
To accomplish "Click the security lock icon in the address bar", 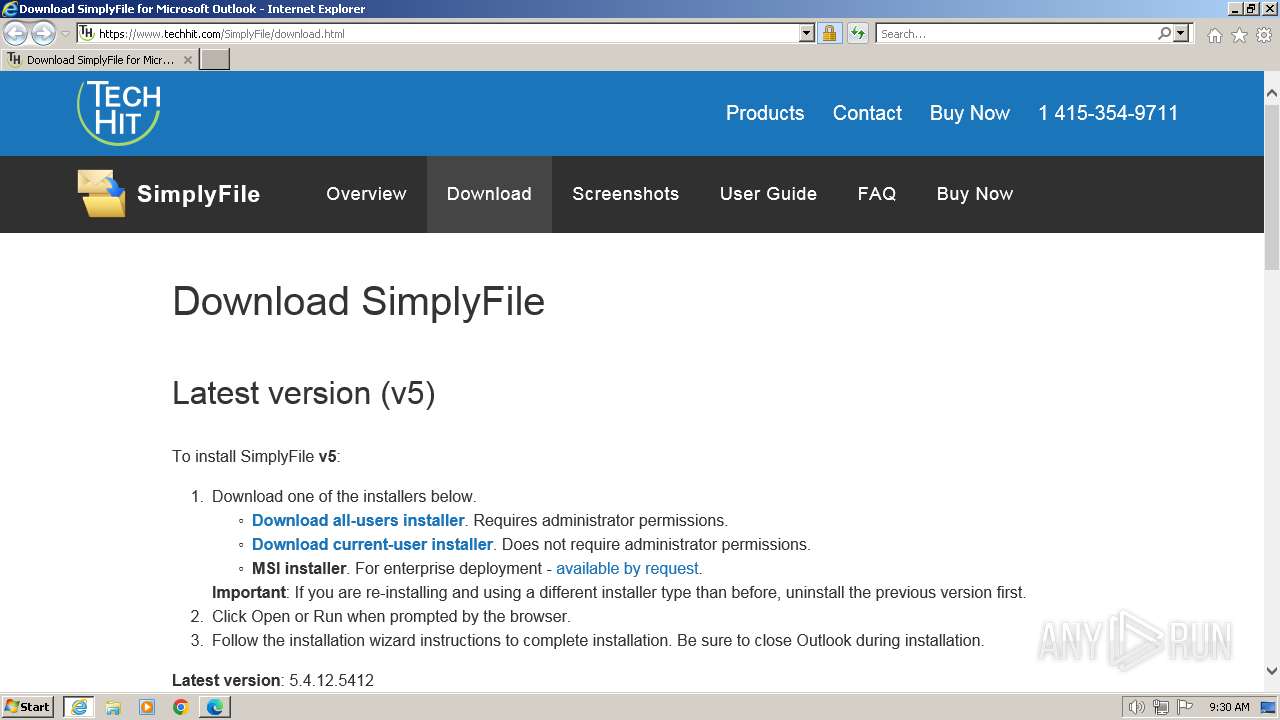I will 829,33.
